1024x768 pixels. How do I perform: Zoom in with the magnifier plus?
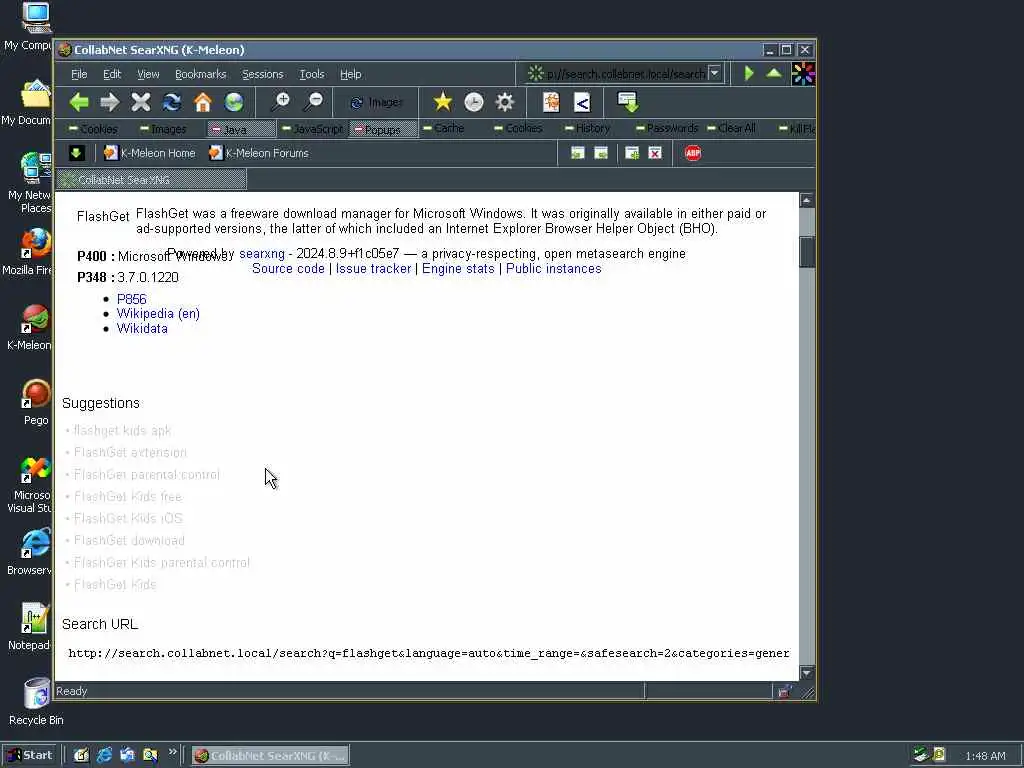pos(281,102)
